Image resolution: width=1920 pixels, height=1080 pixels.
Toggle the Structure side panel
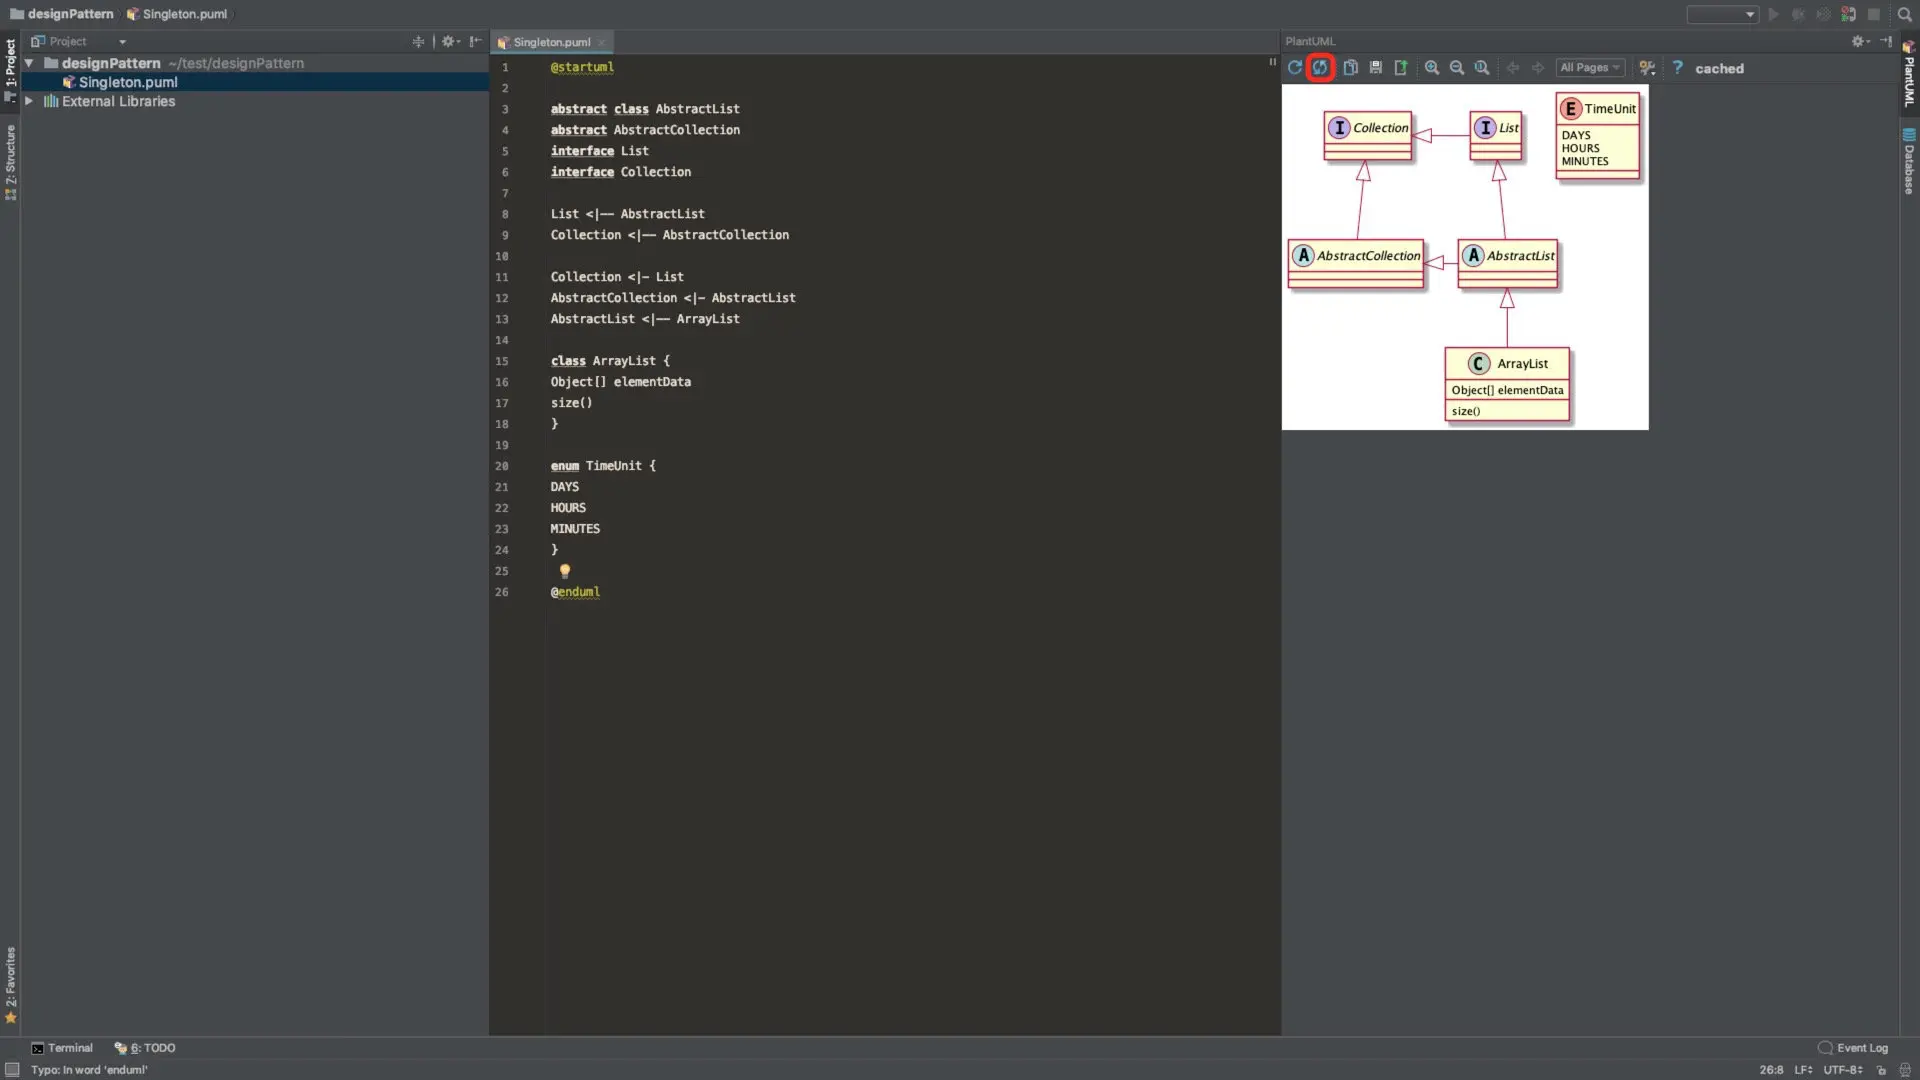pyautogui.click(x=11, y=162)
